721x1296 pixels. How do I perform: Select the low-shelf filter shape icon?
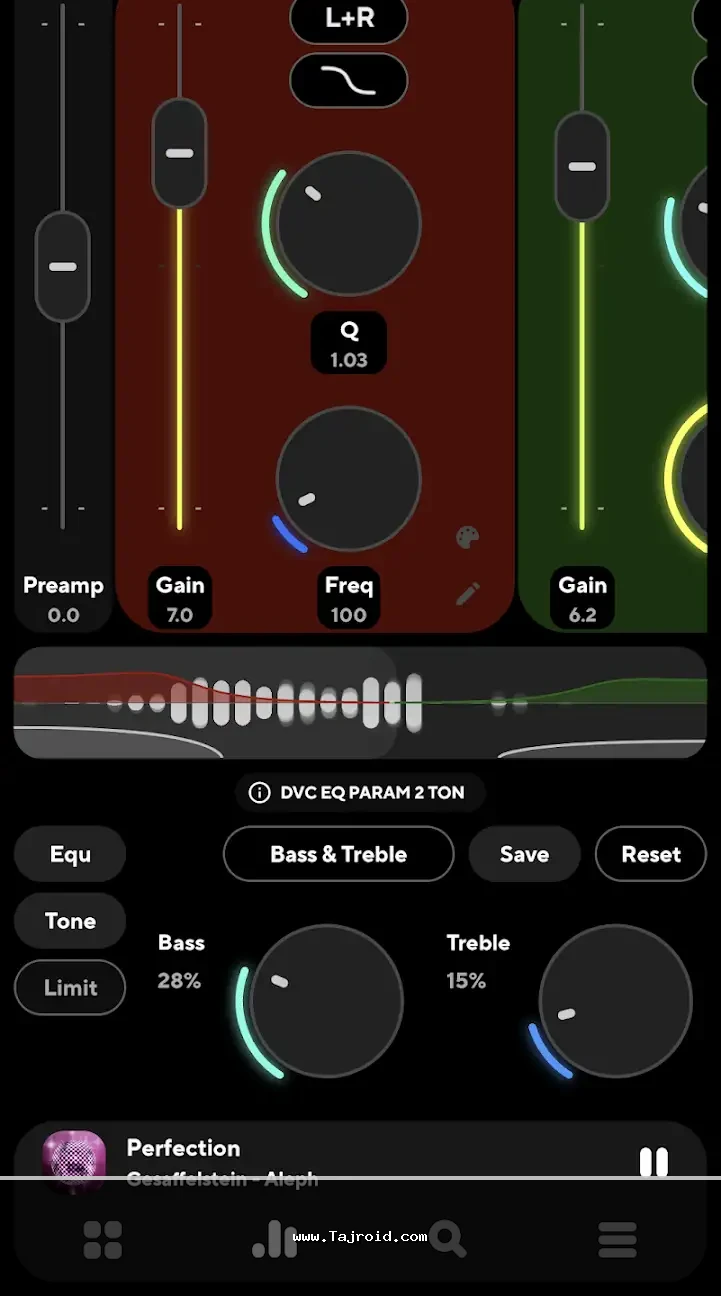pyautogui.click(x=349, y=81)
